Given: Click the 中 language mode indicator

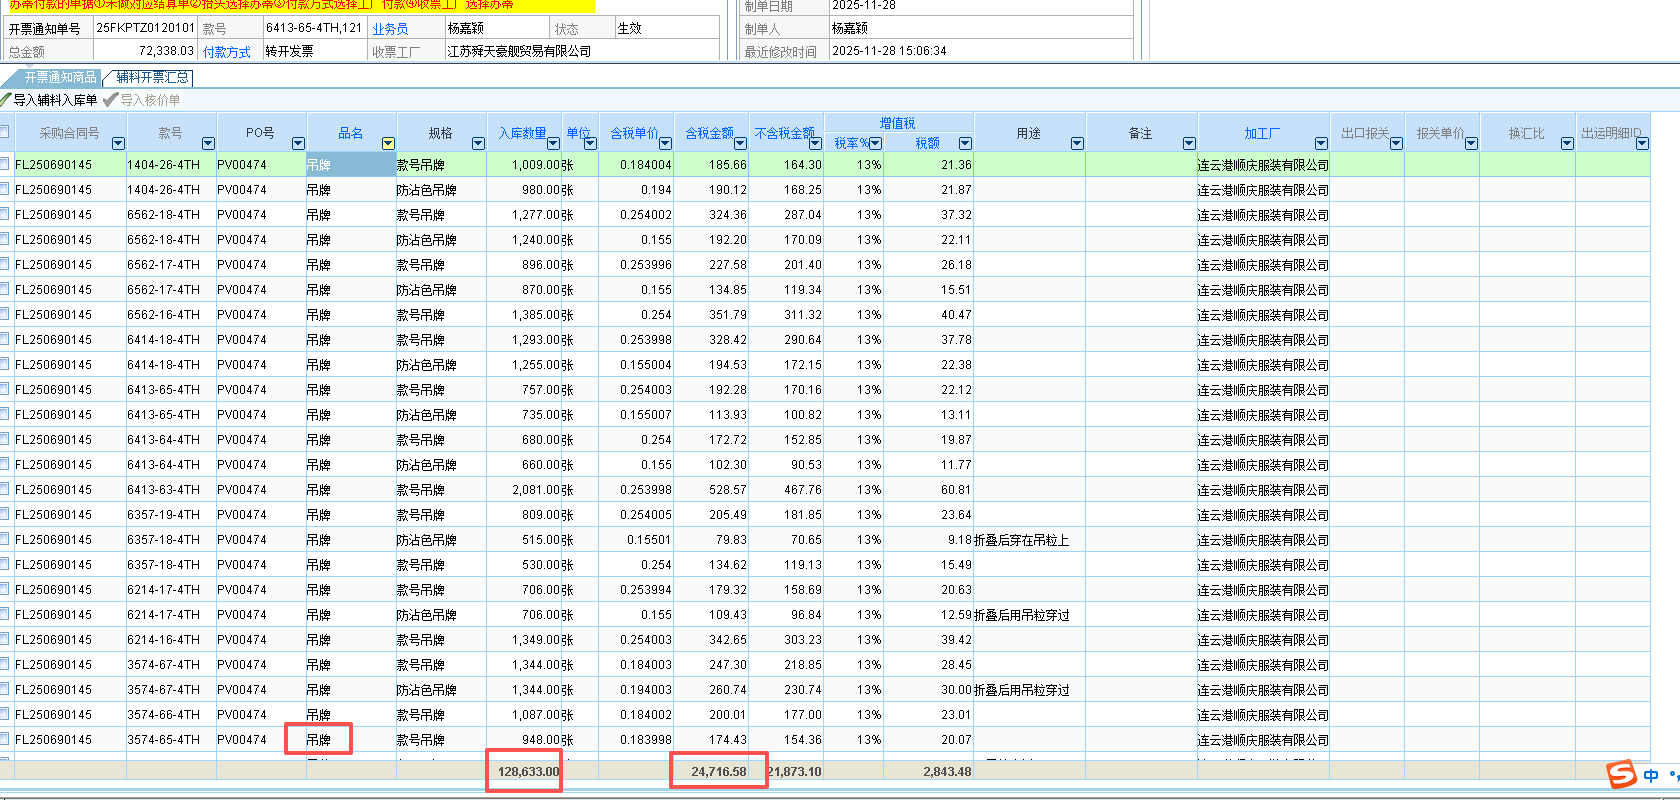Looking at the screenshot, I should click(1651, 776).
